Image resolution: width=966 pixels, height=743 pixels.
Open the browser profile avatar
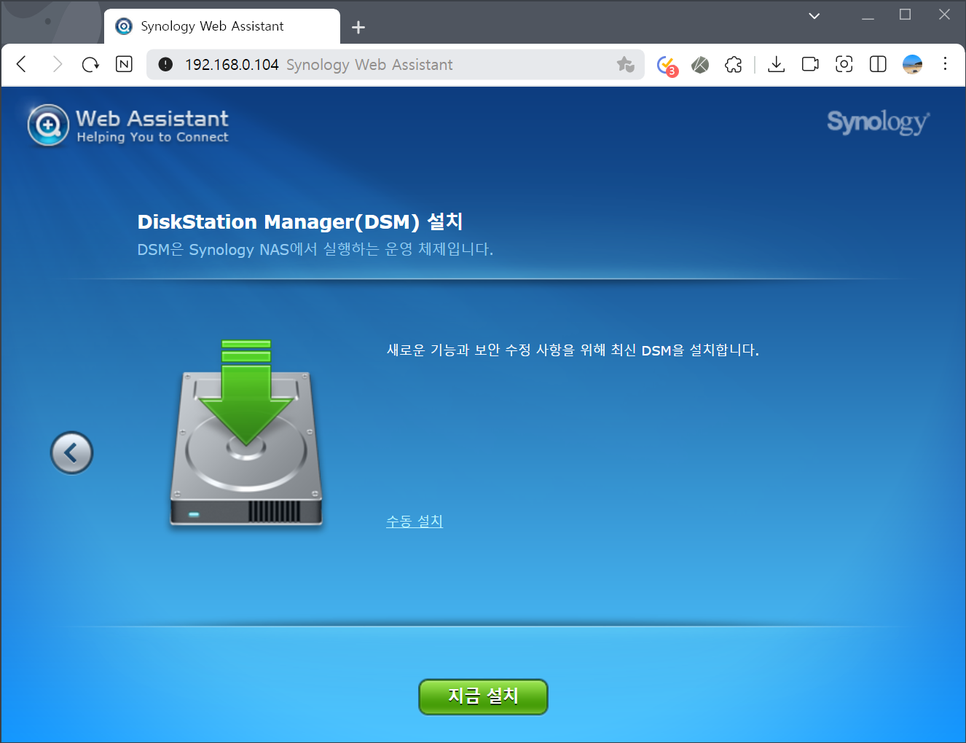pyautogui.click(x=912, y=64)
